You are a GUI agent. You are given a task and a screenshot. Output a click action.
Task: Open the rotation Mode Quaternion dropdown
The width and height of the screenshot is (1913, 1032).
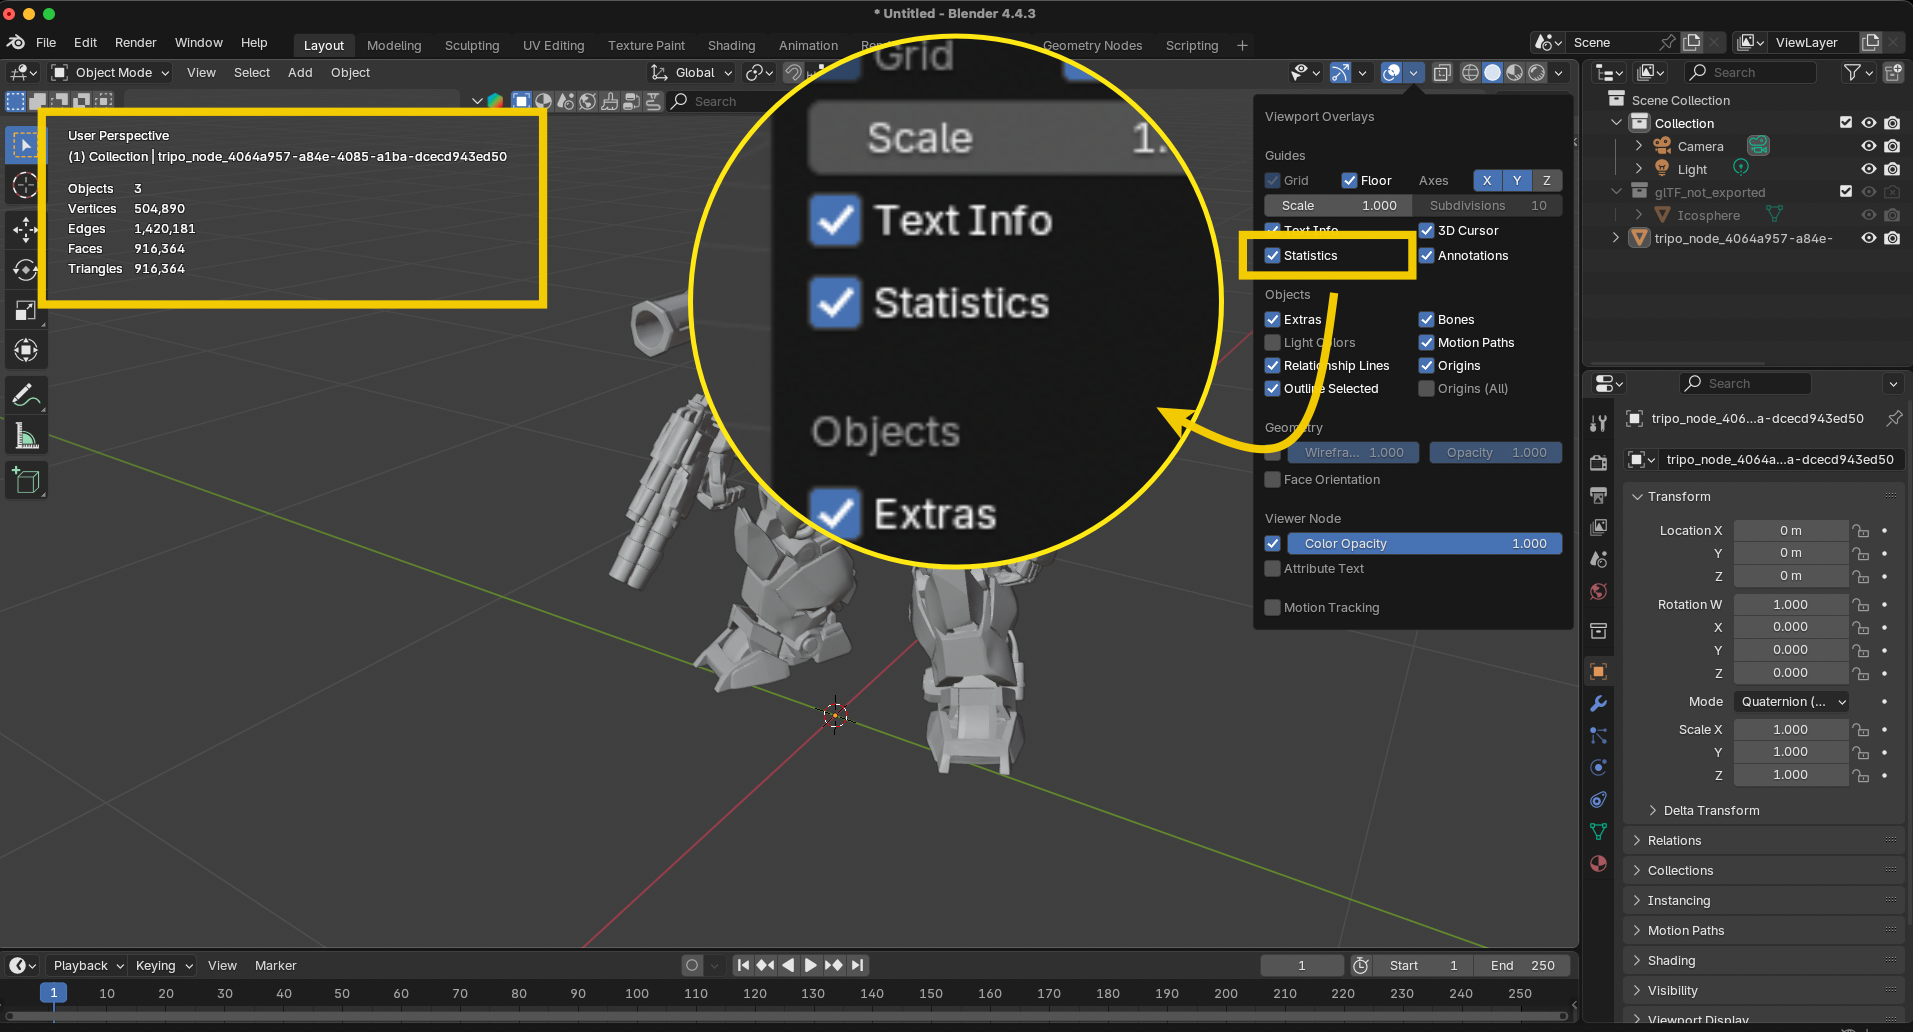click(x=1791, y=702)
